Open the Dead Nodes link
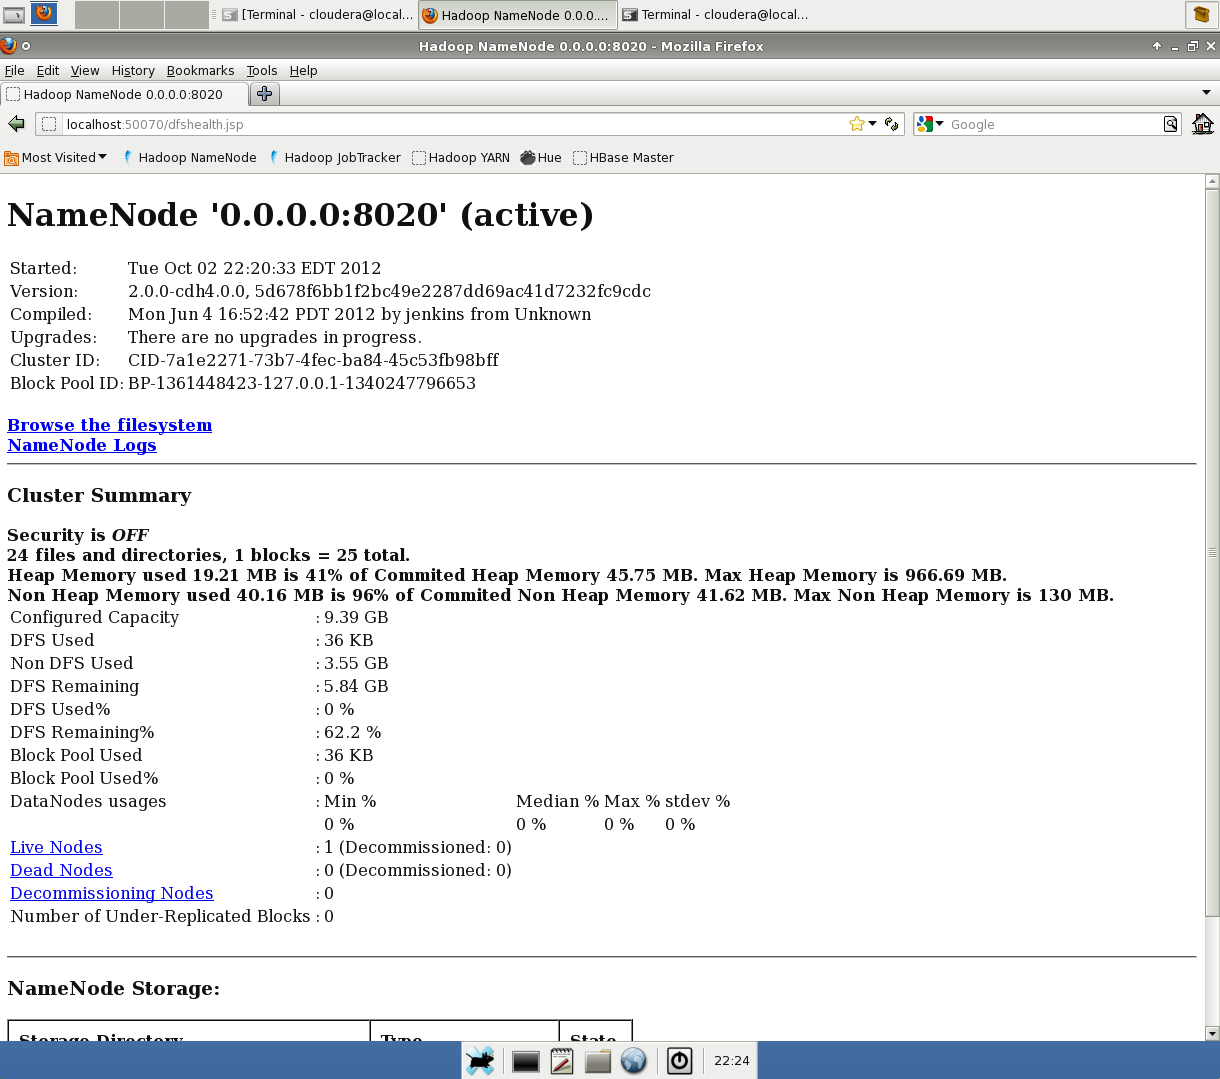The image size is (1220, 1079). (x=61, y=870)
